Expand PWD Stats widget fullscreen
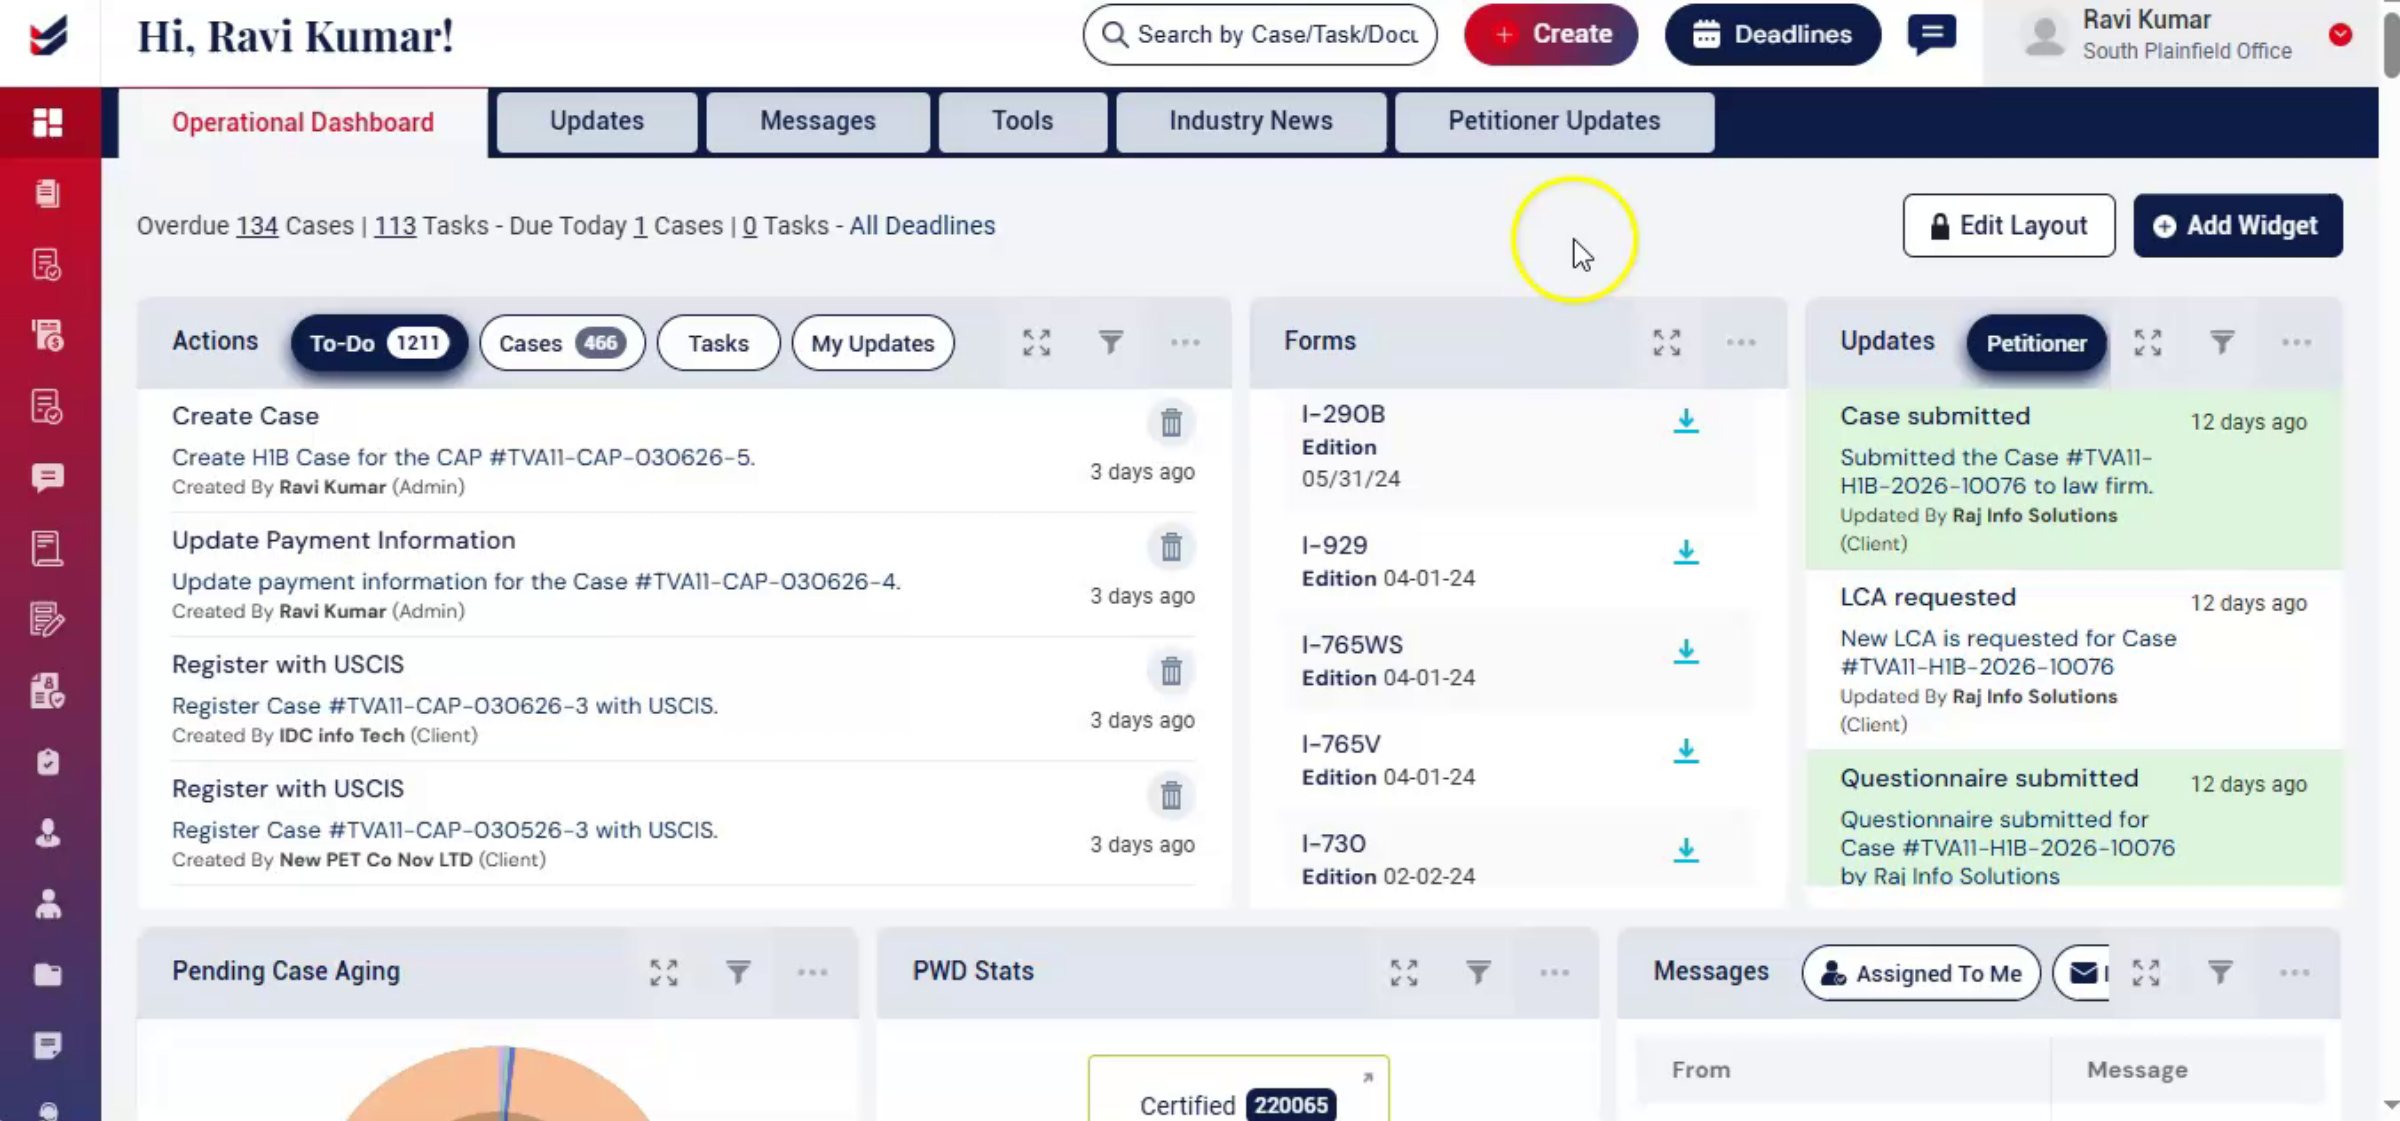 [1404, 972]
